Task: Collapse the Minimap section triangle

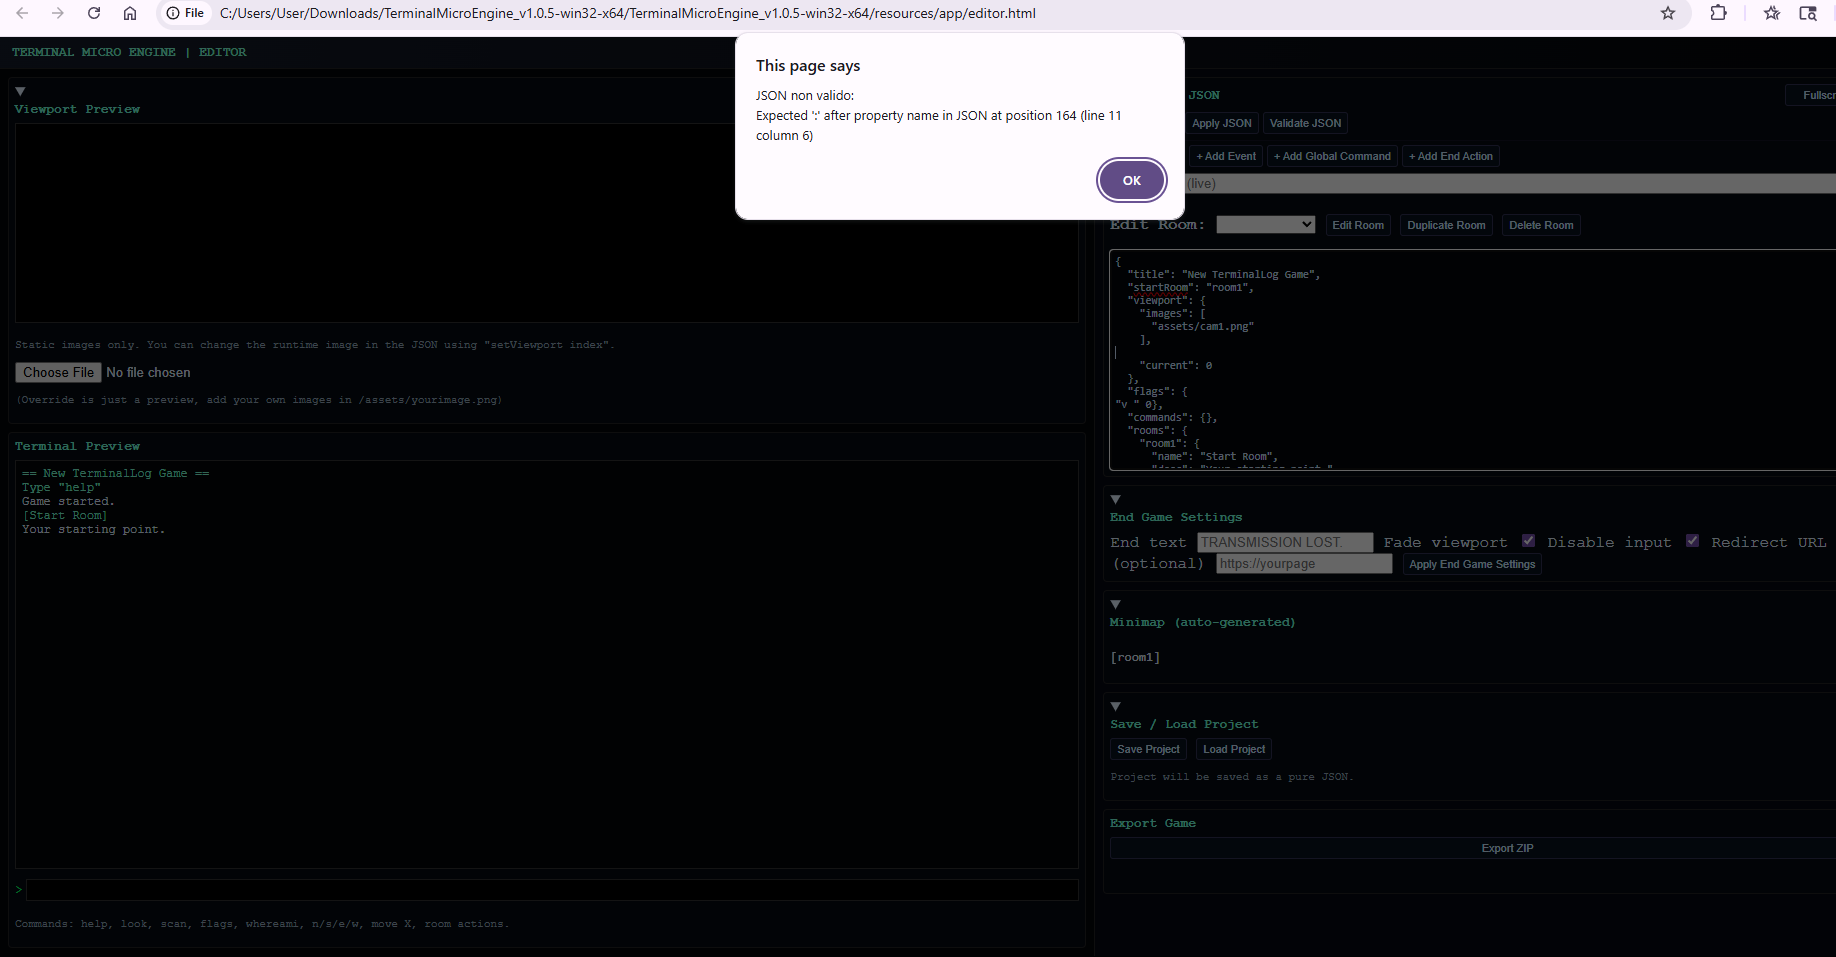Action: pyautogui.click(x=1115, y=604)
